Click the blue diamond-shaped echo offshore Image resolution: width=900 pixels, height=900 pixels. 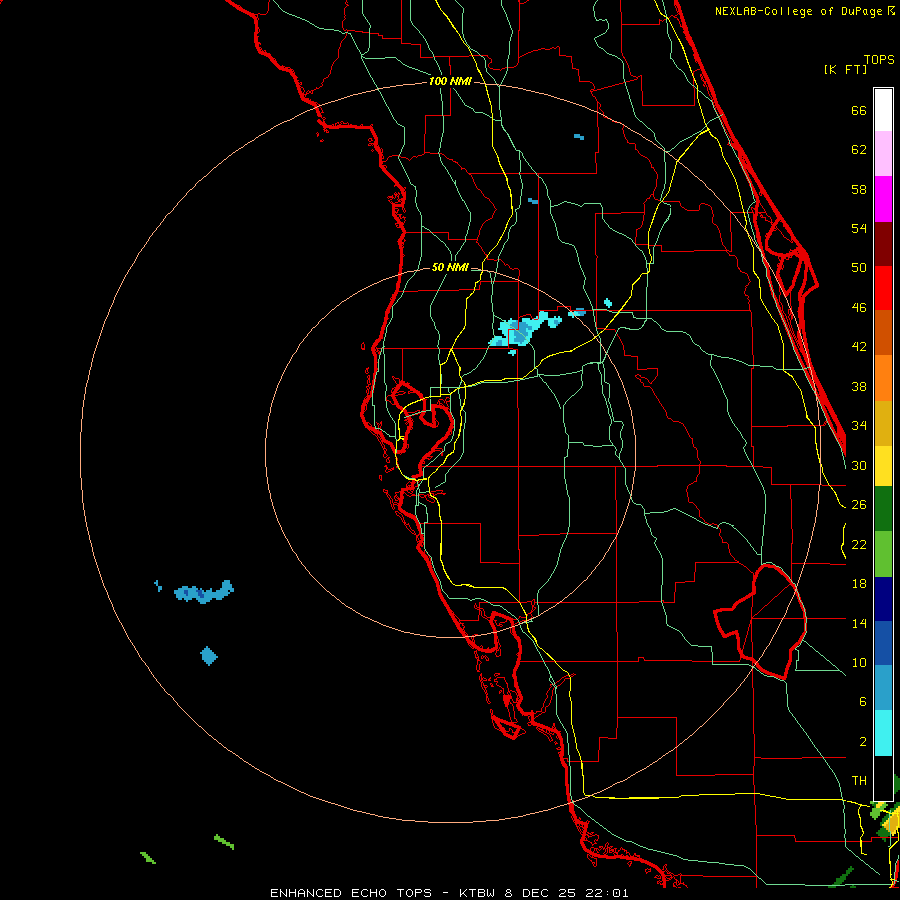coord(209,655)
